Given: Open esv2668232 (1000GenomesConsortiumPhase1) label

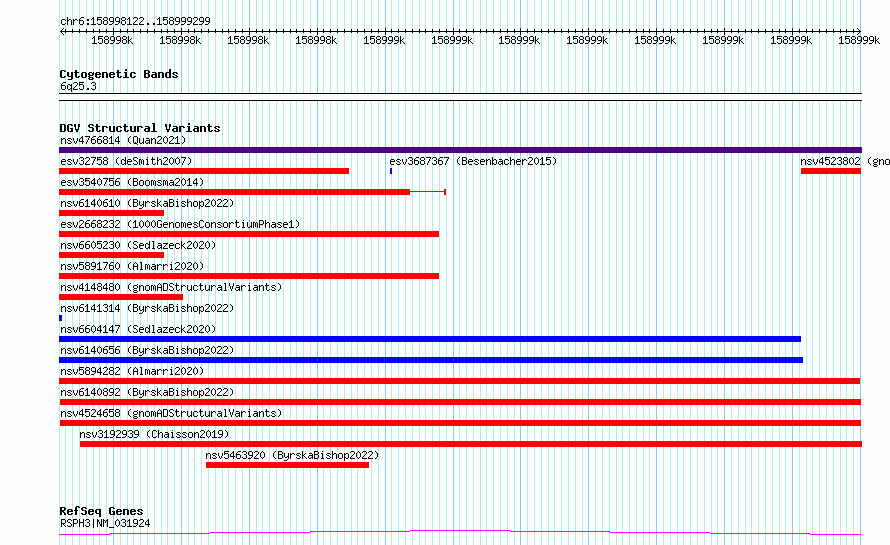Looking at the screenshot, I should (180, 224).
